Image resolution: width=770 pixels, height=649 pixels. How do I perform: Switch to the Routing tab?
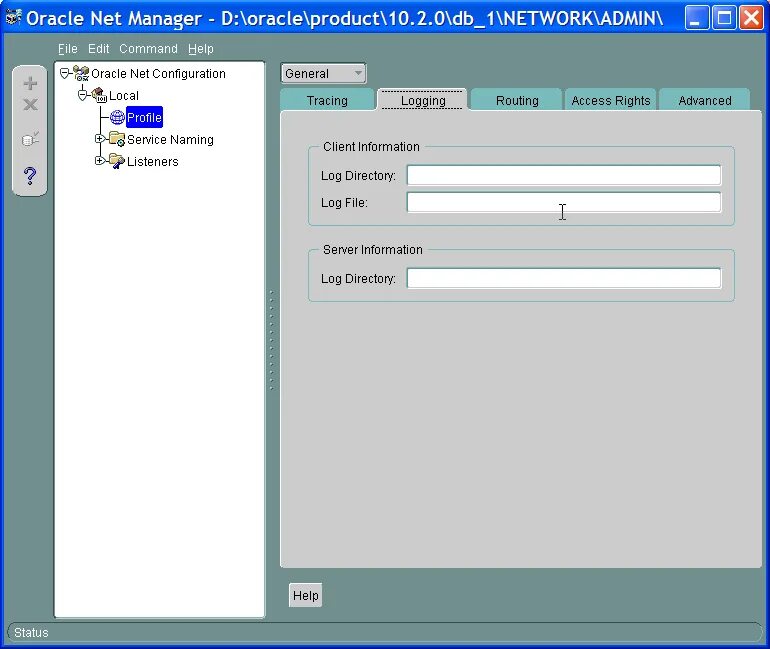517,100
